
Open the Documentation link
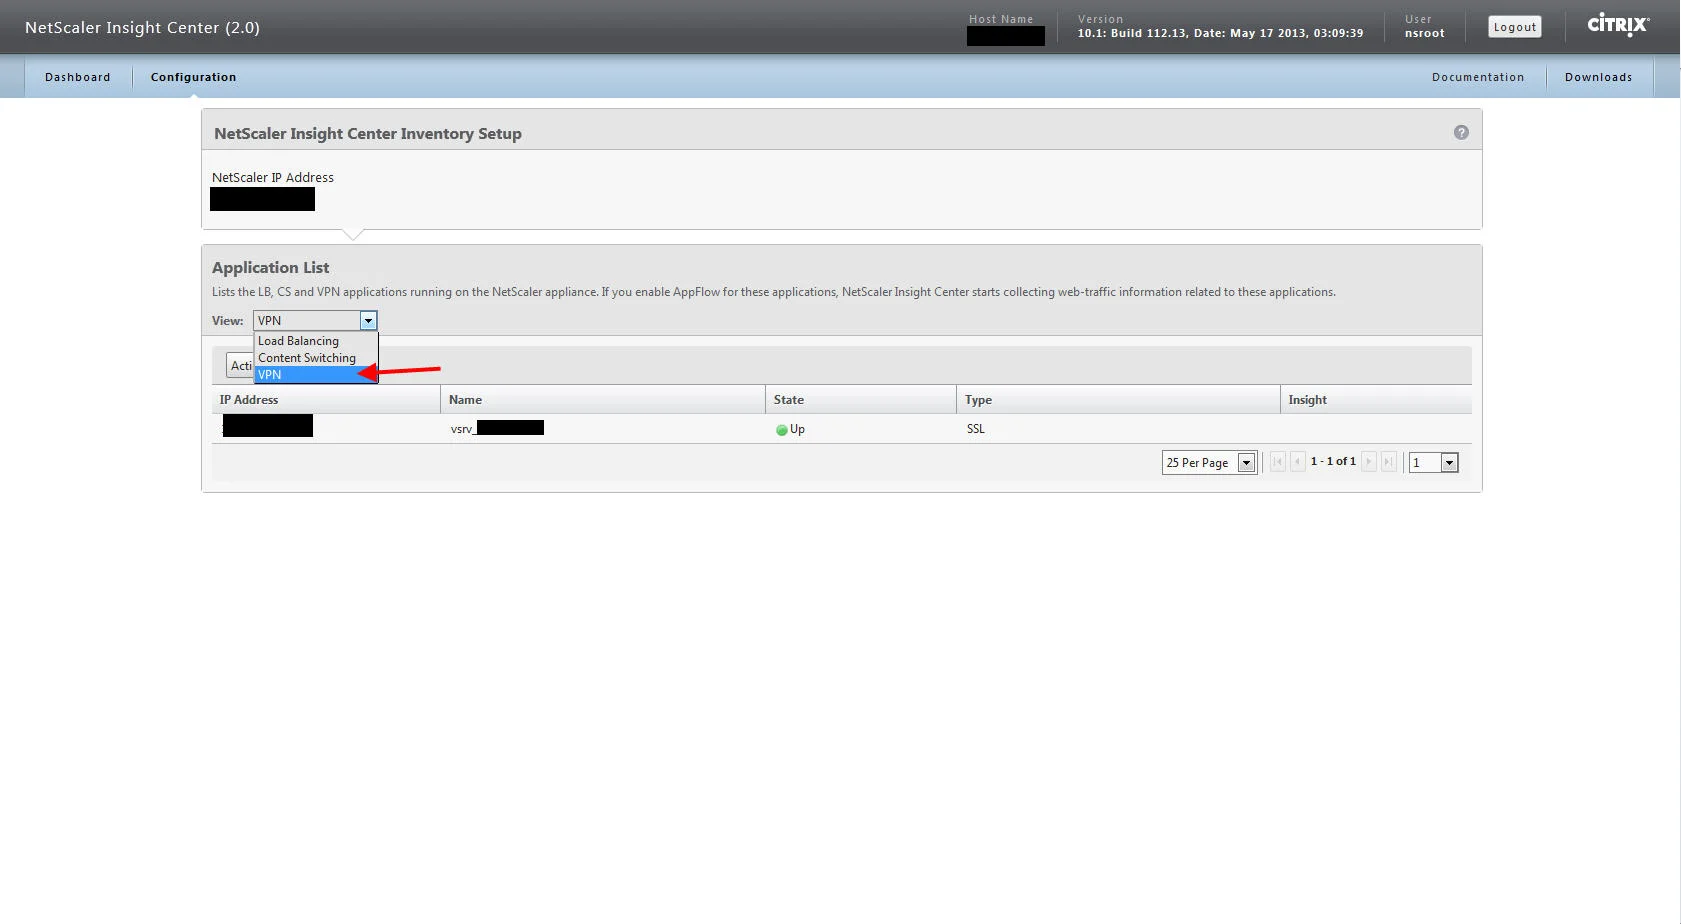click(1478, 77)
